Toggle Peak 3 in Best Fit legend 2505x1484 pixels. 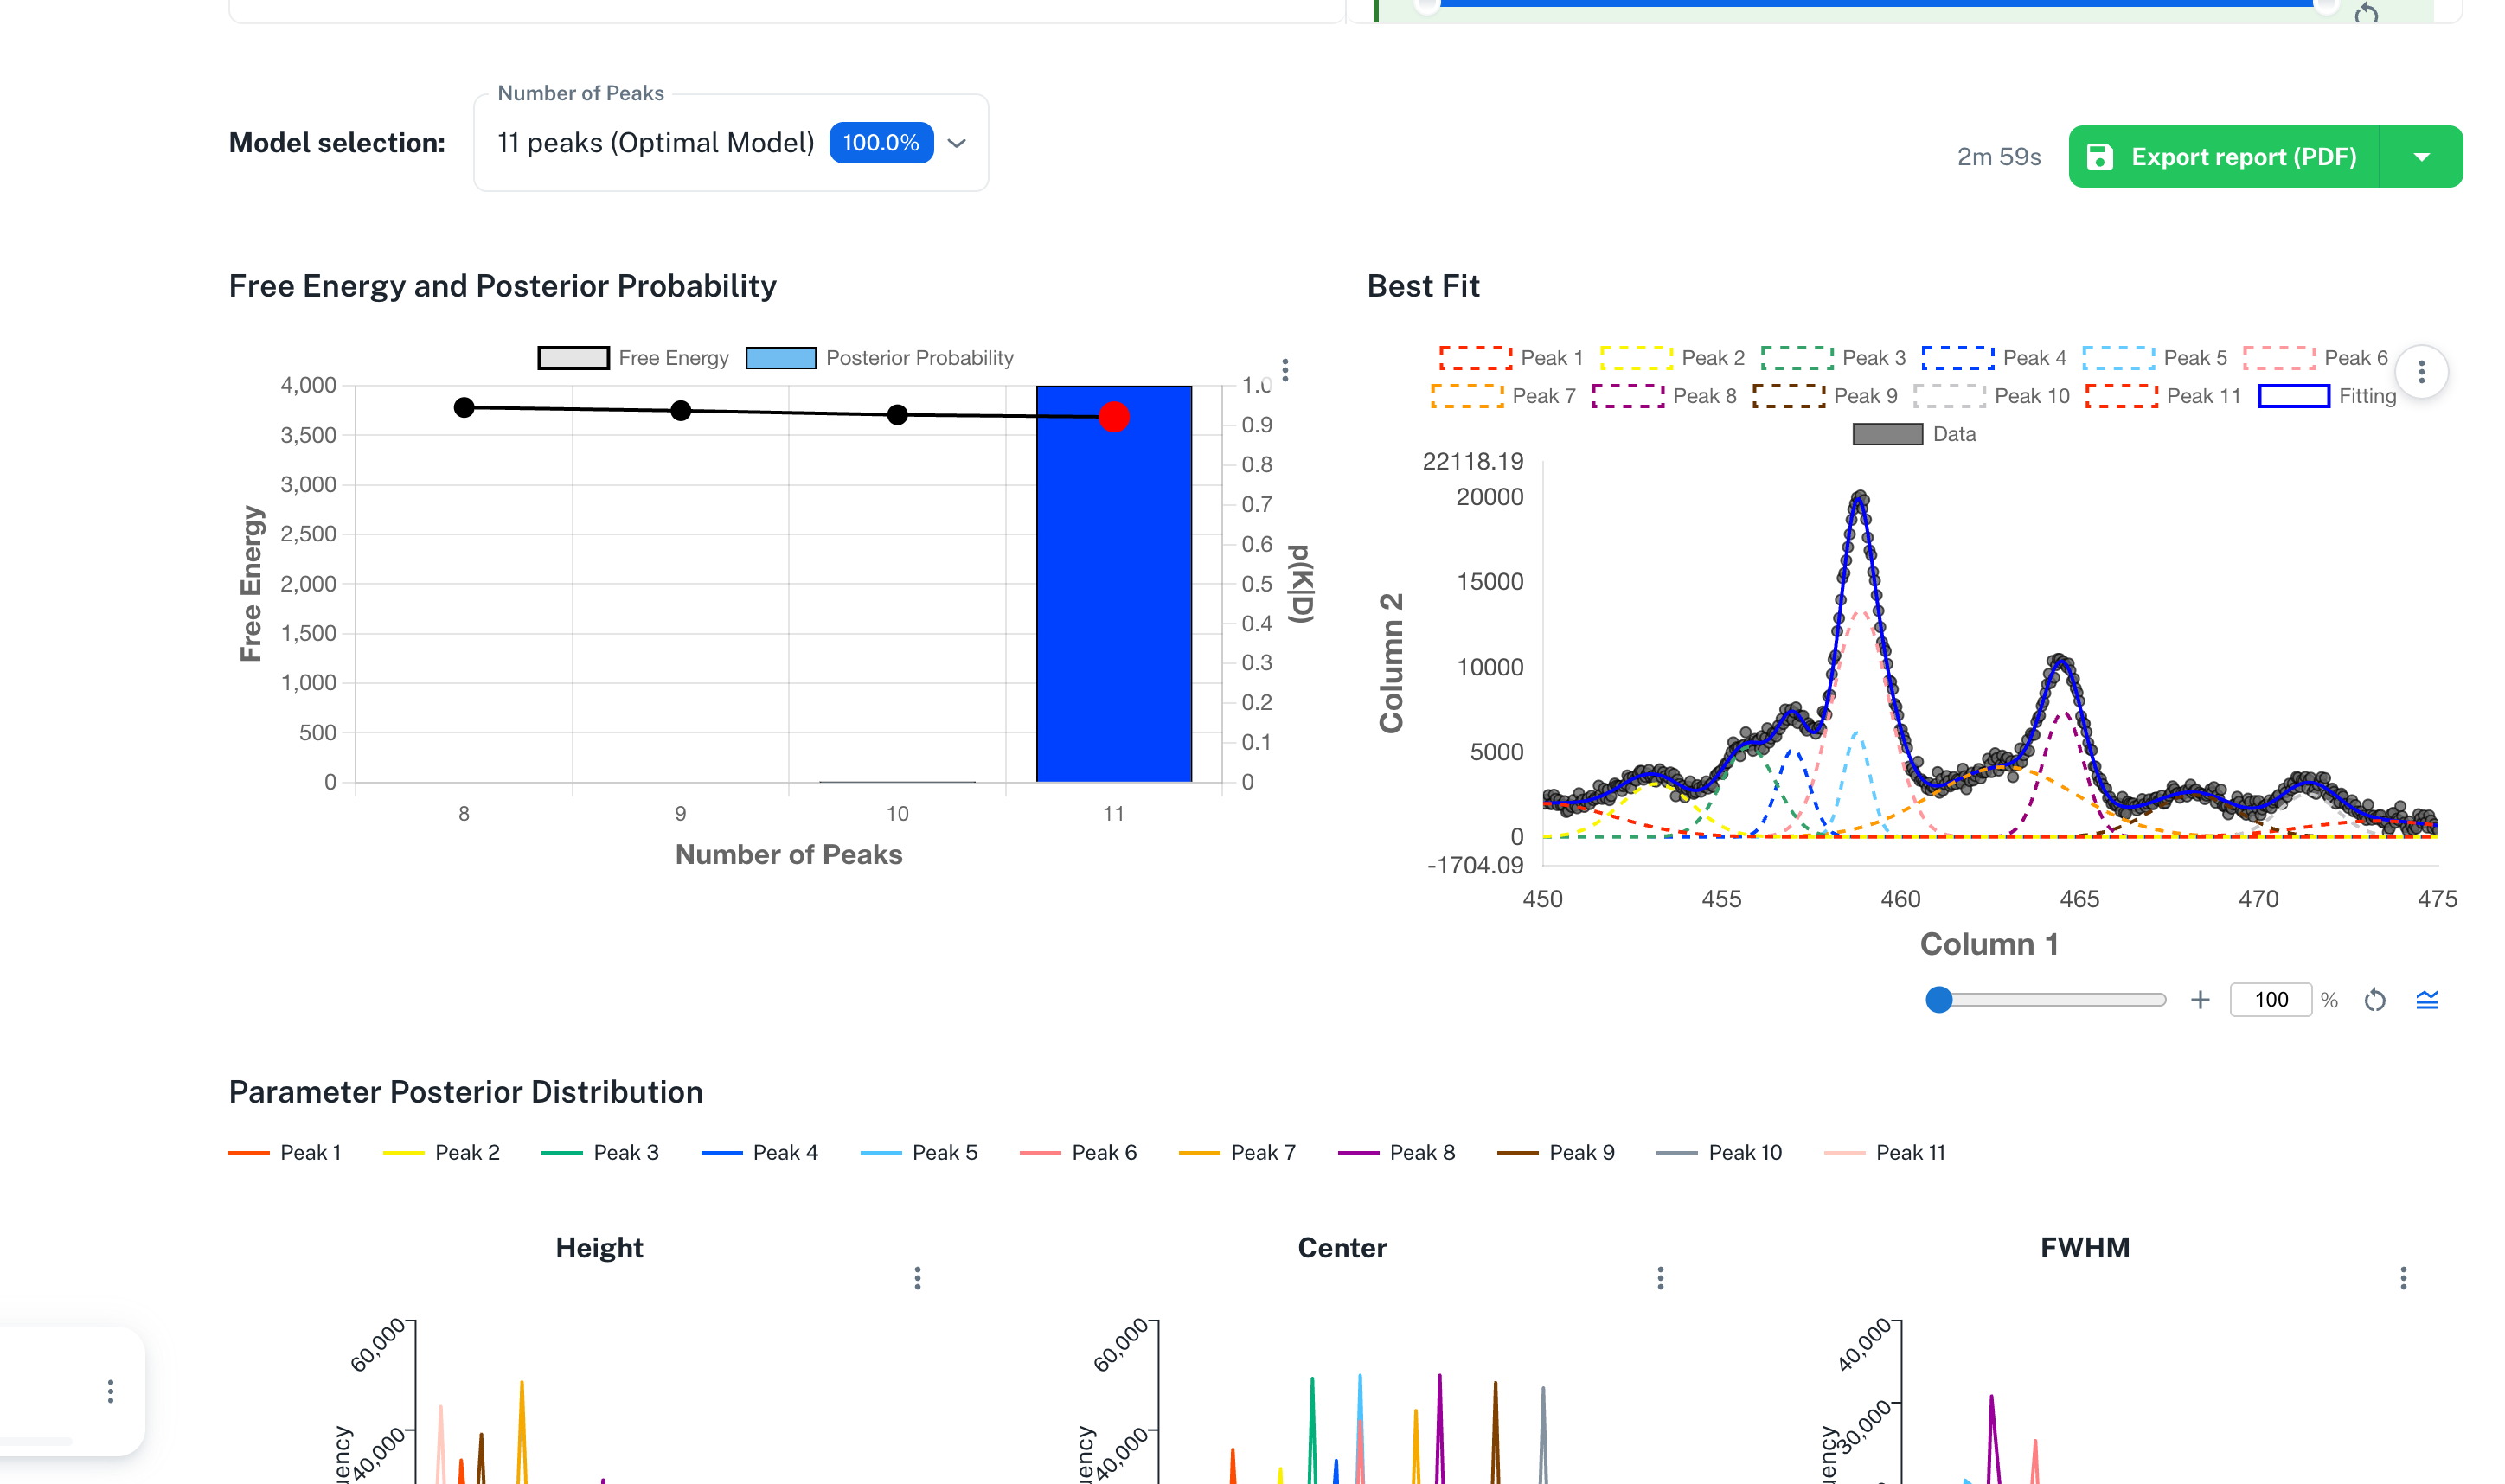(x=1833, y=358)
